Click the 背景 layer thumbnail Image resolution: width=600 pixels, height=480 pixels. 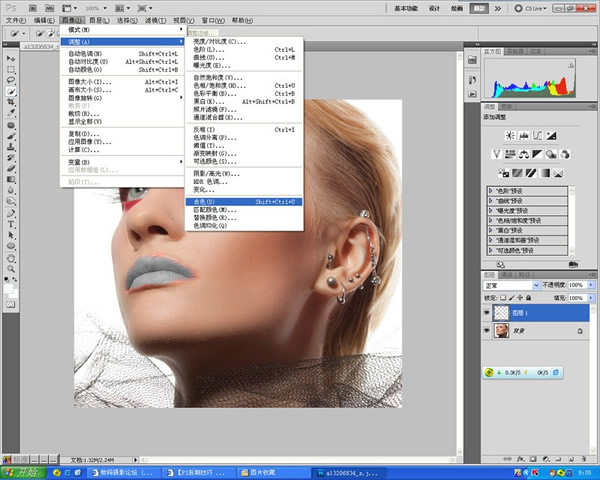click(x=501, y=330)
